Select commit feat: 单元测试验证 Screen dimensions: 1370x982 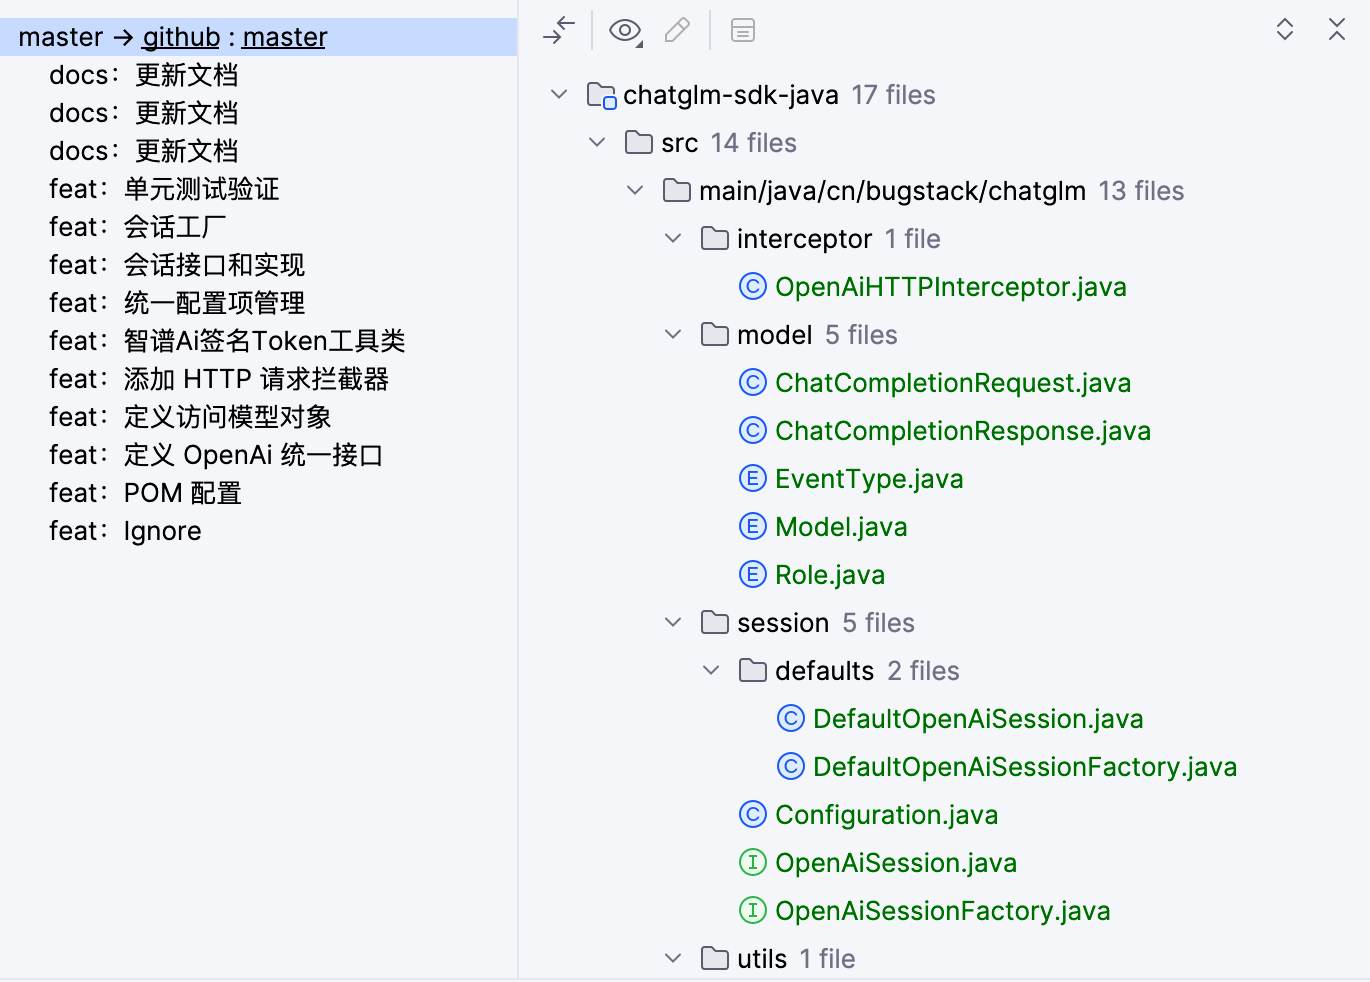click(x=165, y=189)
